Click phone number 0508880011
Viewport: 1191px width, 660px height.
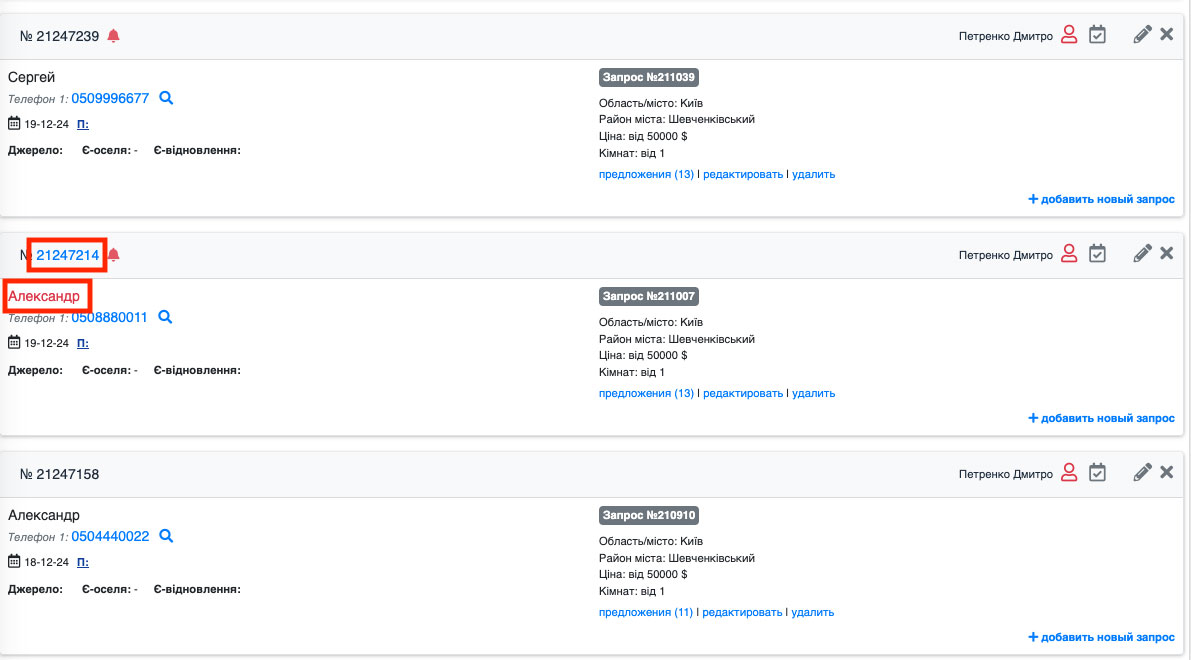pyautogui.click(x=109, y=317)
